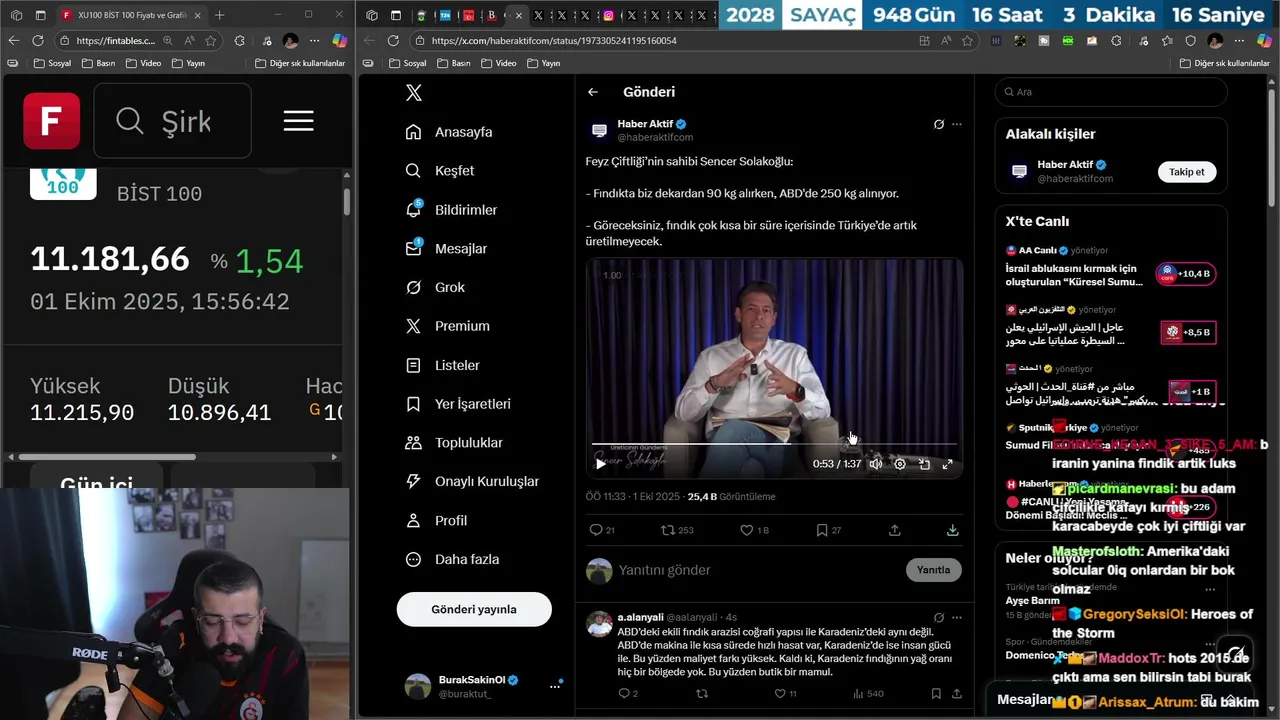The height and width of the screenshot is (720, 1280).
Task: Open the X logo home link
Action: click(414, 93)
